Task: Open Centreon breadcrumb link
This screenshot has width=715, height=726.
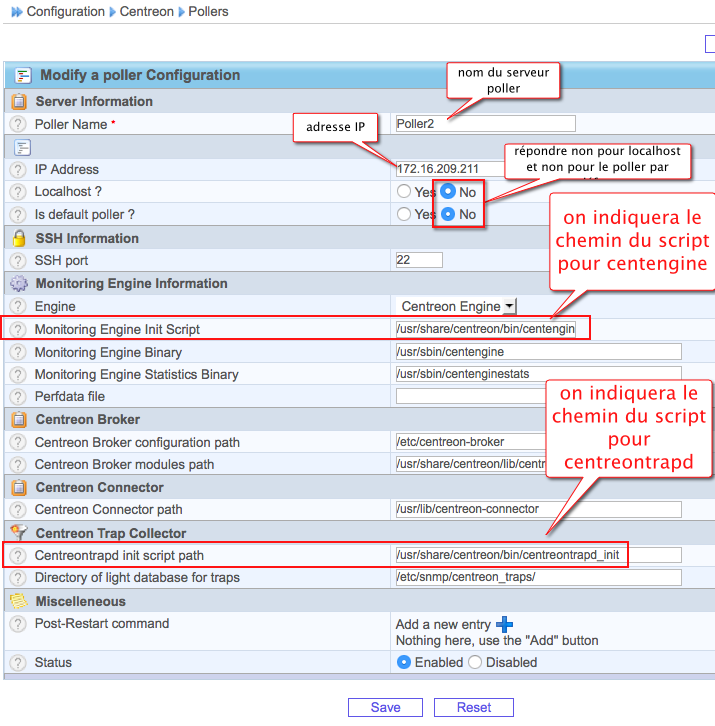Action: [146, 12]
